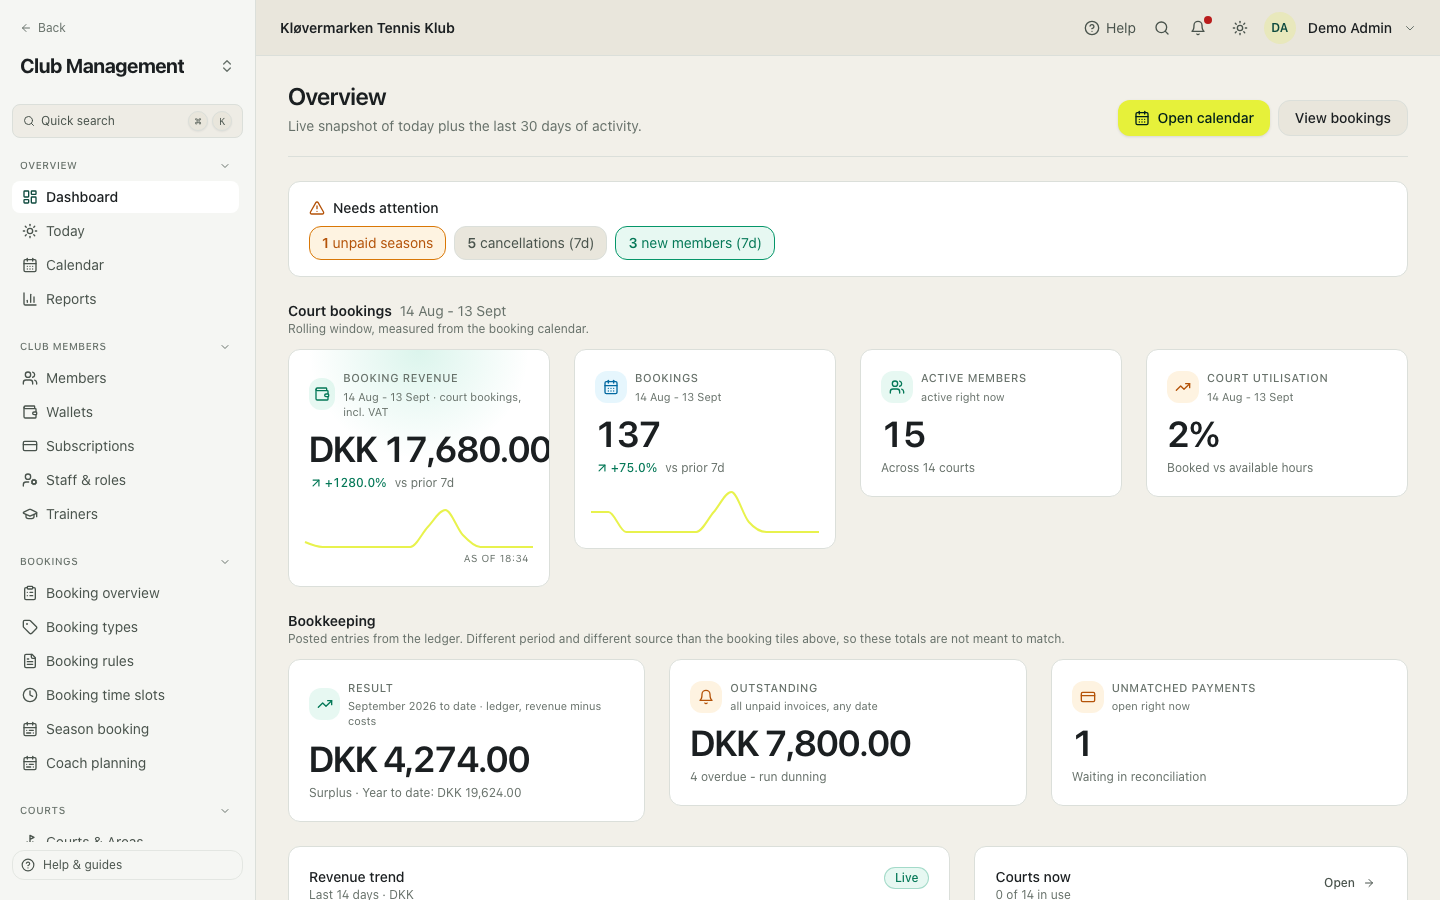The height and width of the screenshot is (900, 1440).
Task: Click the Booking time slots clock icon
Action: coord(30,695)
